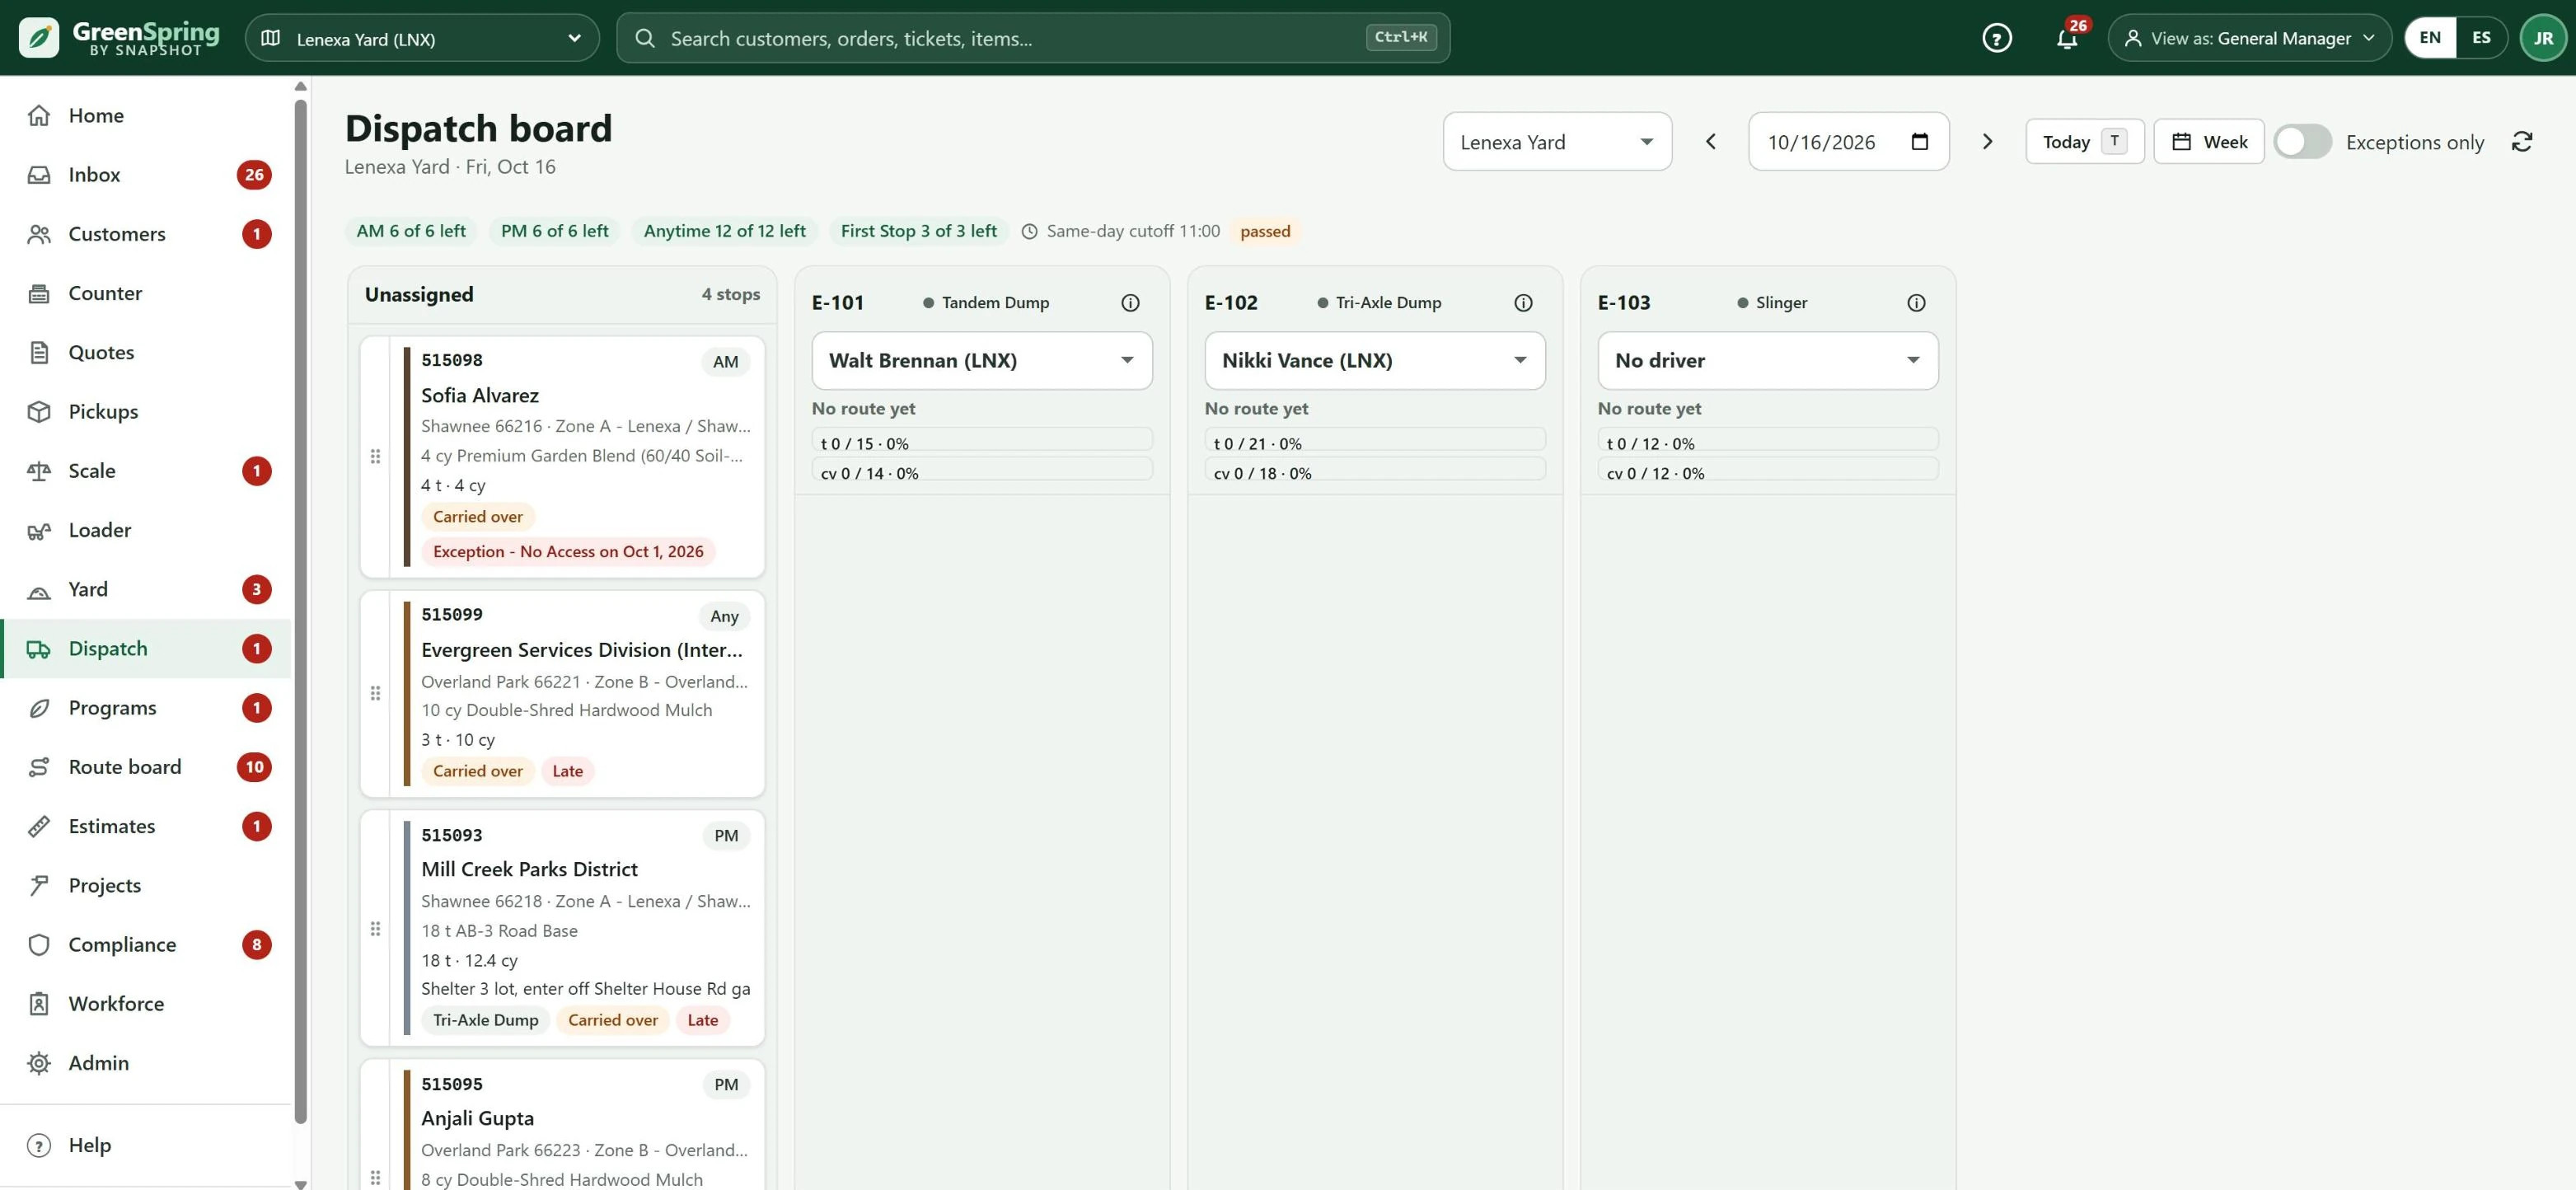Open Compliance in the sidebar
2576x1190 pixels.
pos(147,944)
